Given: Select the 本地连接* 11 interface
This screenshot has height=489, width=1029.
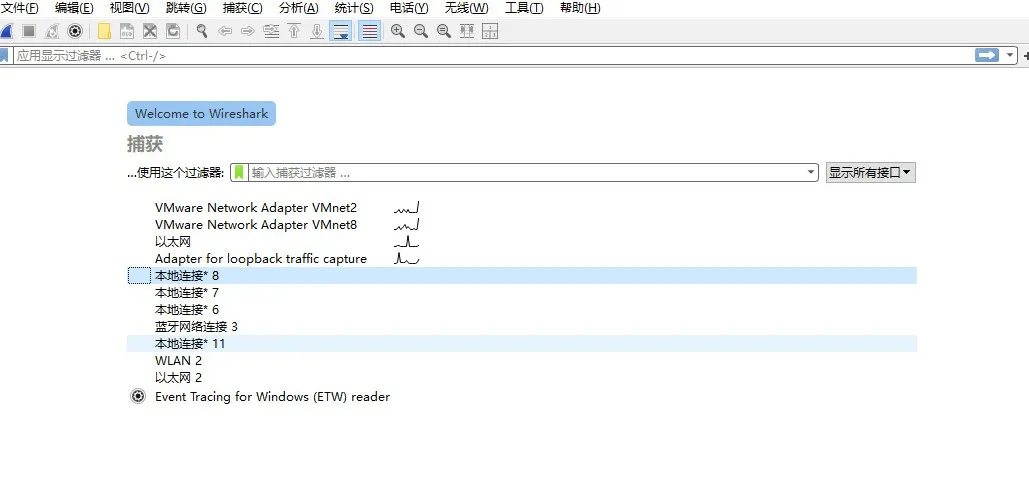Looking at the screenshot, I should [522, 344].
